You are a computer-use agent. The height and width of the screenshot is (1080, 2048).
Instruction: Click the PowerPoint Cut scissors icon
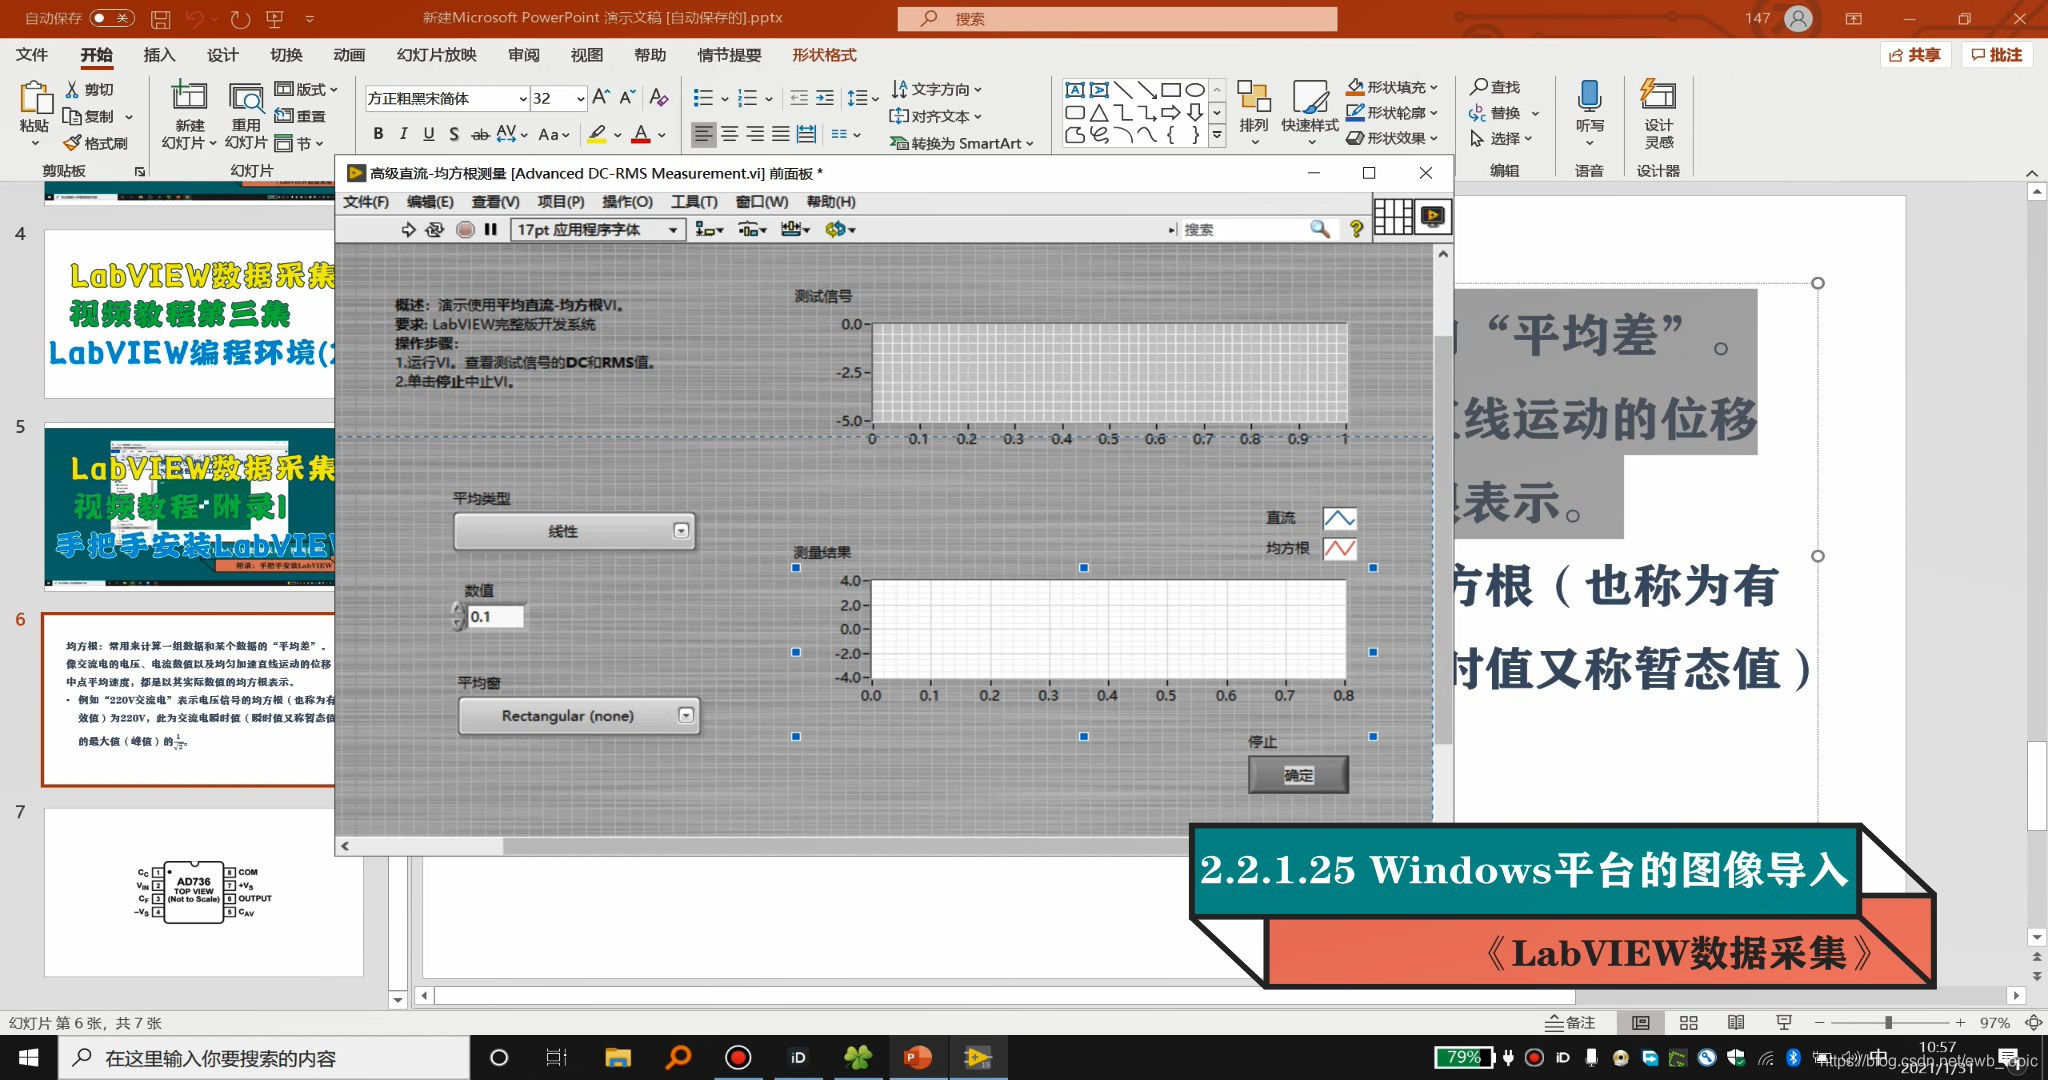point(72,89)
